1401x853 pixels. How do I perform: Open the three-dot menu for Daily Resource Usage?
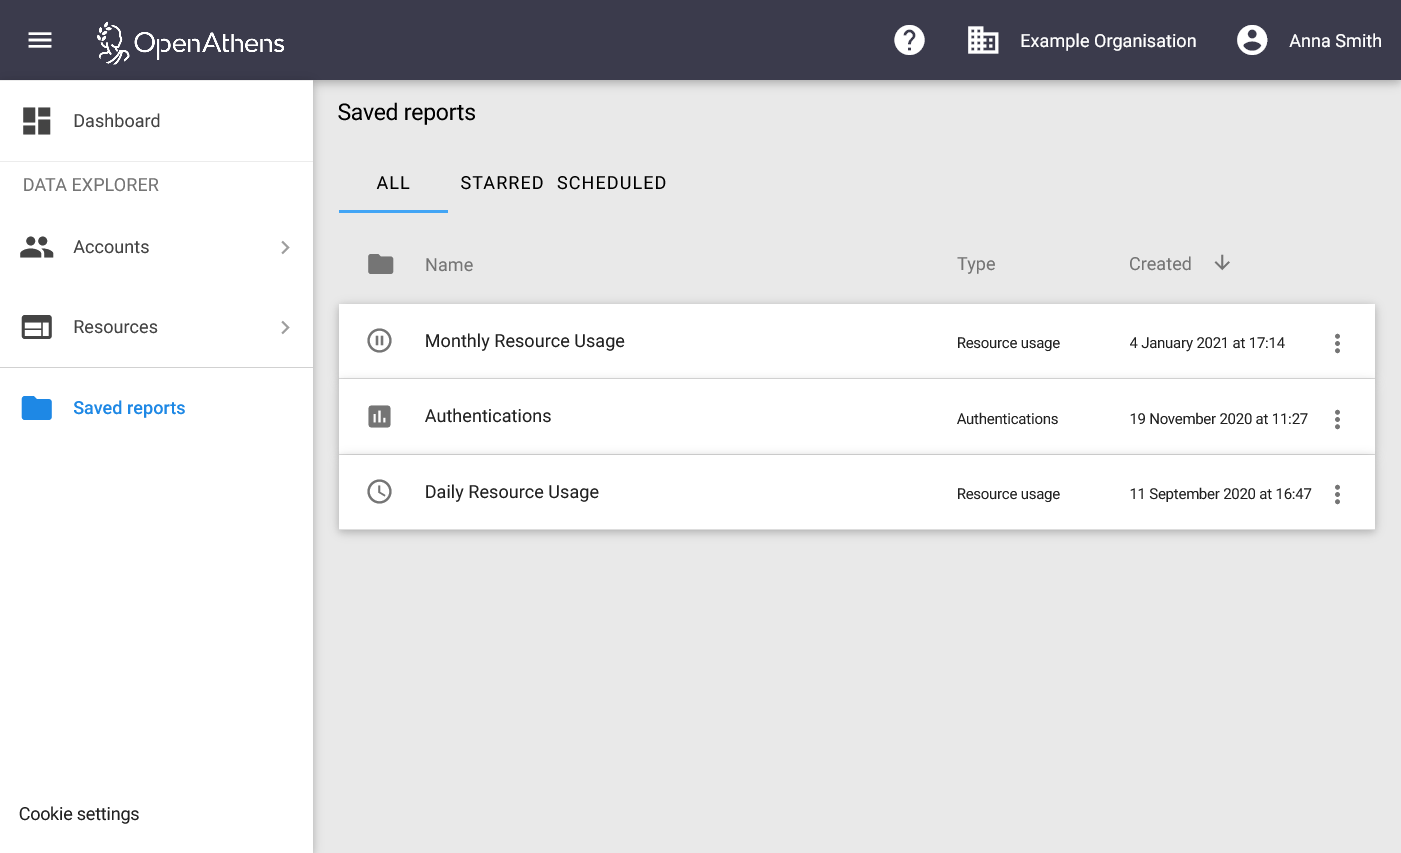1337,494
